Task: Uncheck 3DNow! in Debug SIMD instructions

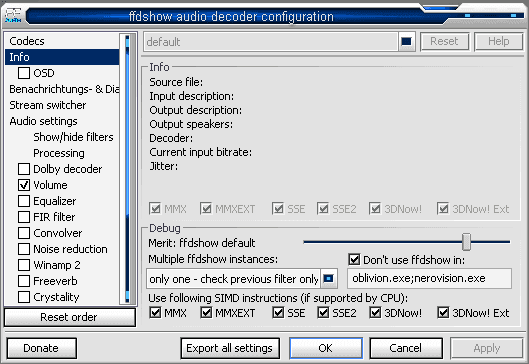Action: click(375, 313)
